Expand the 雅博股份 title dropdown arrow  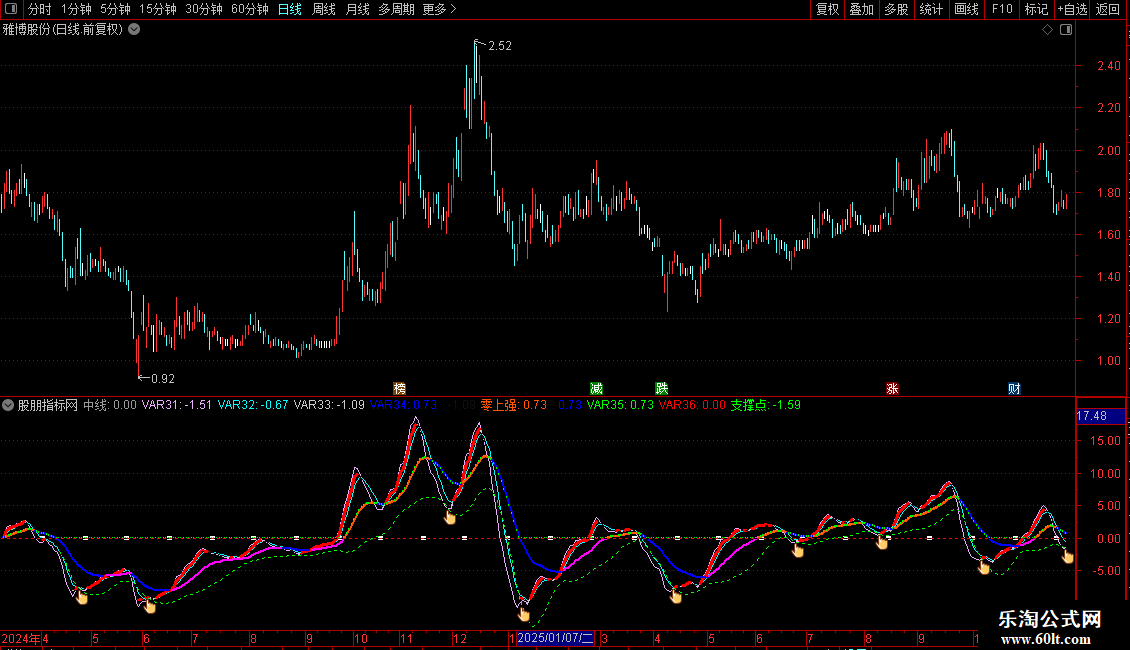(134, 30)
